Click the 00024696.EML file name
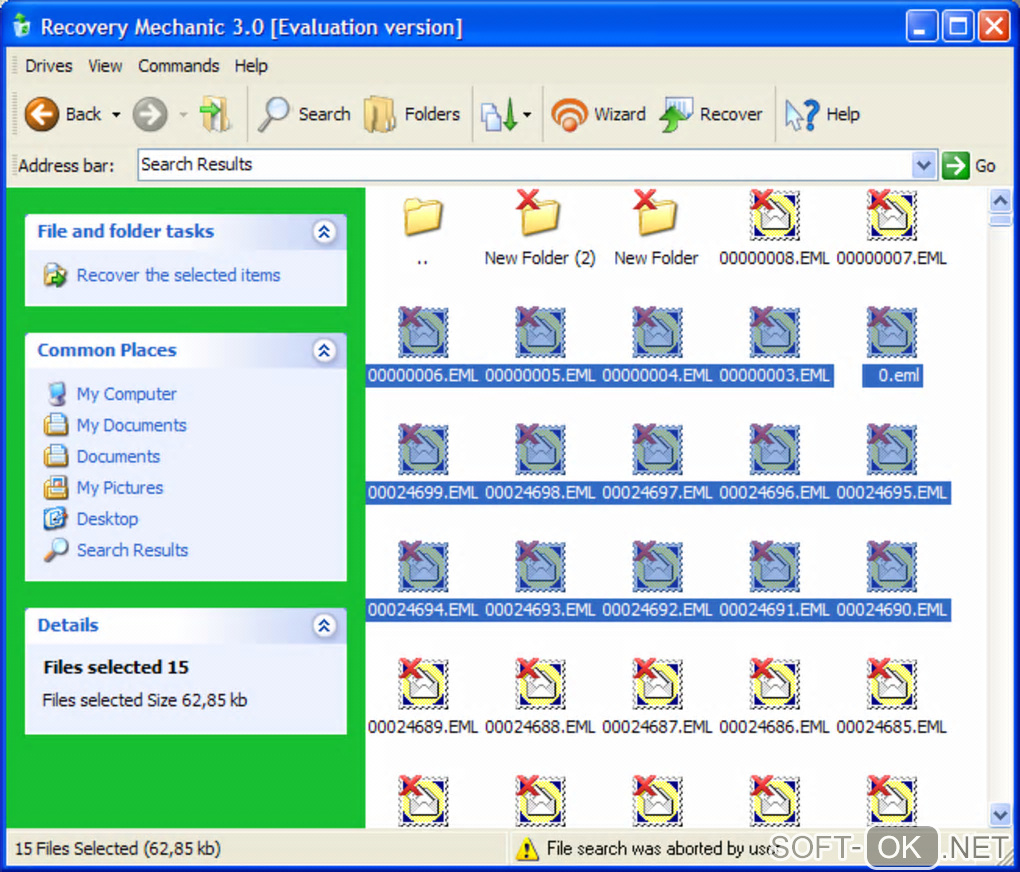 (774, 493)
